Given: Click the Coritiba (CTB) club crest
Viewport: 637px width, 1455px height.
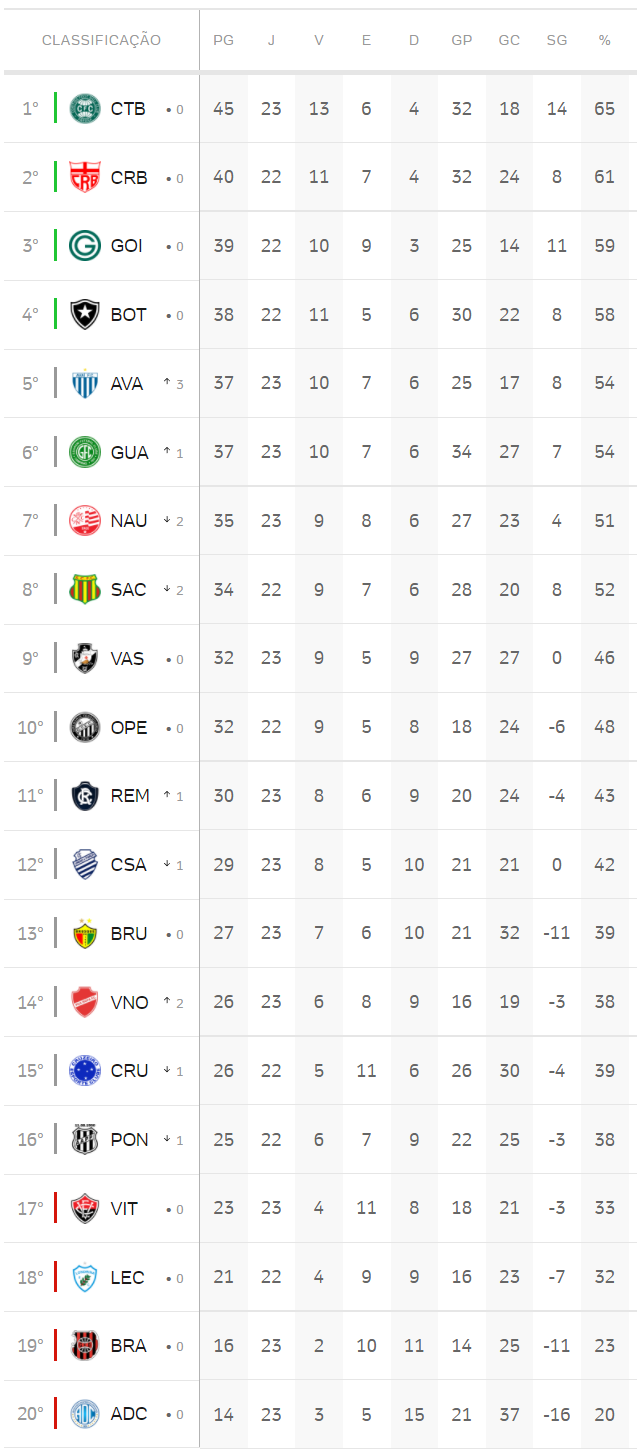Looking at the screenshot, I should coord(85,108).
